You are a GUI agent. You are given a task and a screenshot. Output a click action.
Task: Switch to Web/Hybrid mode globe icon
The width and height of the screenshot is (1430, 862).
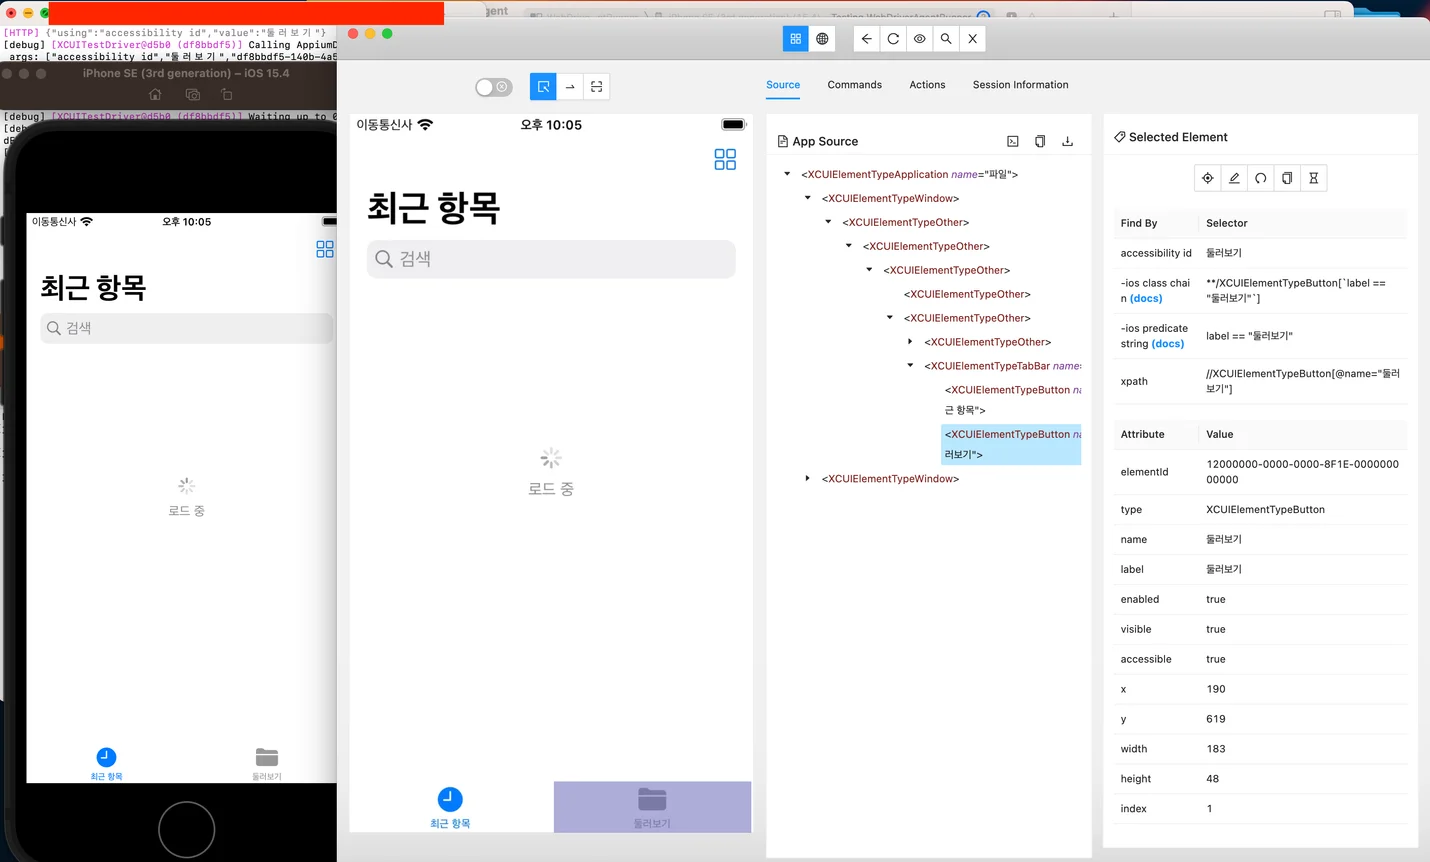click(x=822, y=39)
